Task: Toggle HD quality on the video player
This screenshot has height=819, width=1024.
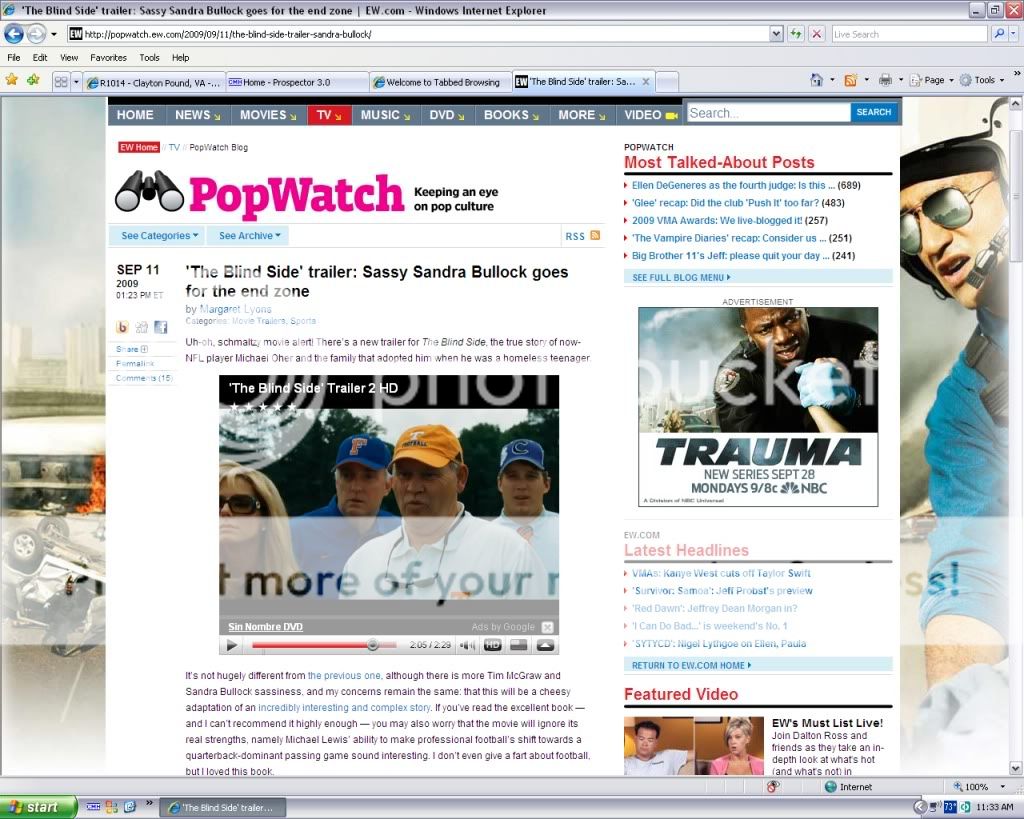Action: pos(493,645)
